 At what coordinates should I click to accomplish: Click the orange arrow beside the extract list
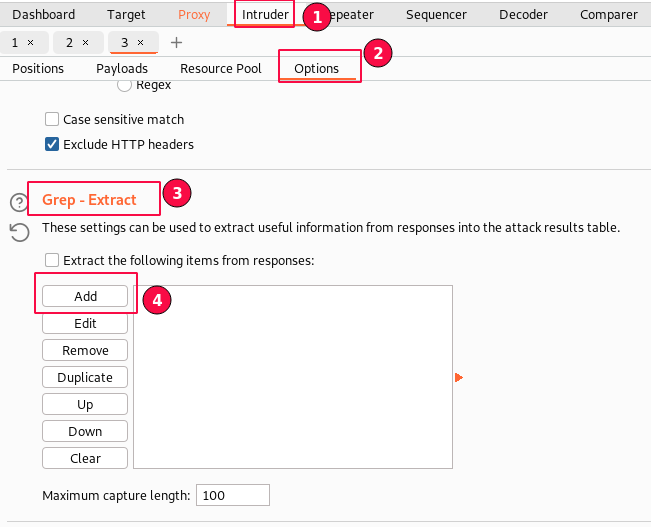[459, 377]
